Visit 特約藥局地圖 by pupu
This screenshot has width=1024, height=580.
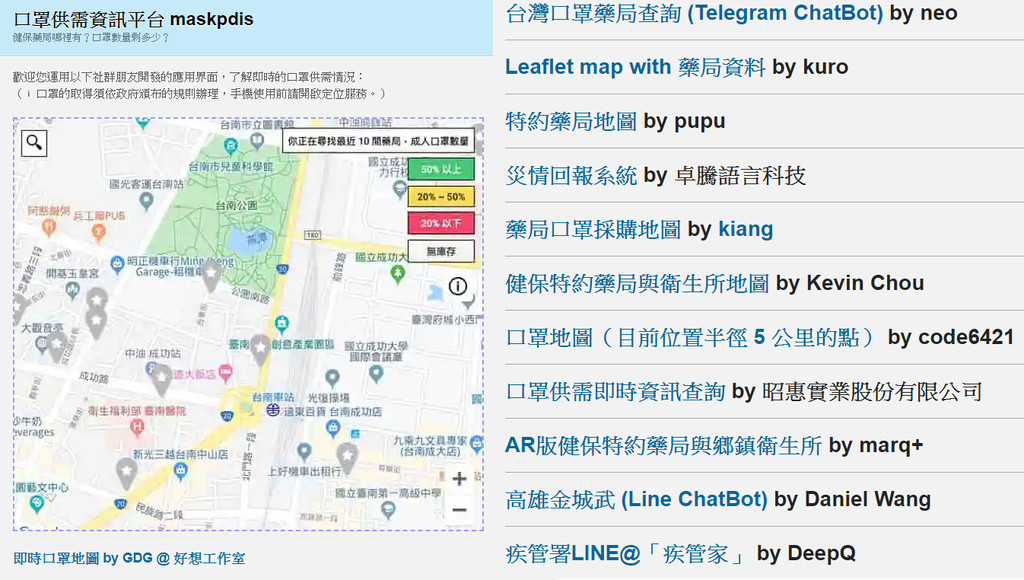tap(571, 121)
